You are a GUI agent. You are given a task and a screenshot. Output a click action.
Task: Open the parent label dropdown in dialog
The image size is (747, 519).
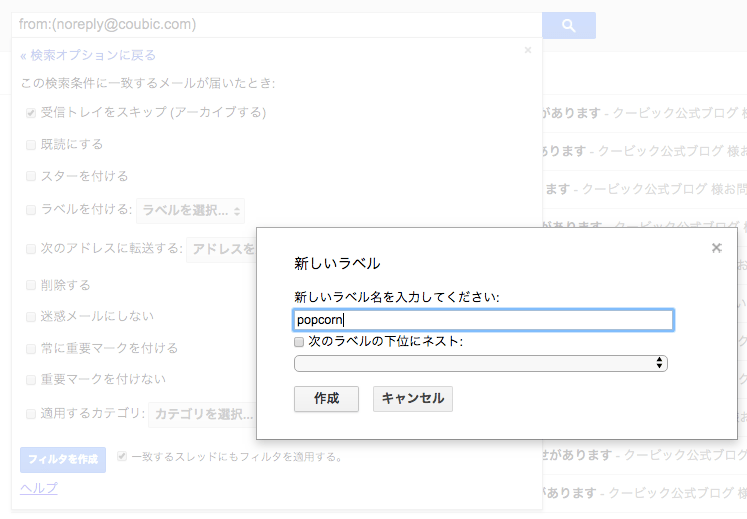tap(481, 363)
